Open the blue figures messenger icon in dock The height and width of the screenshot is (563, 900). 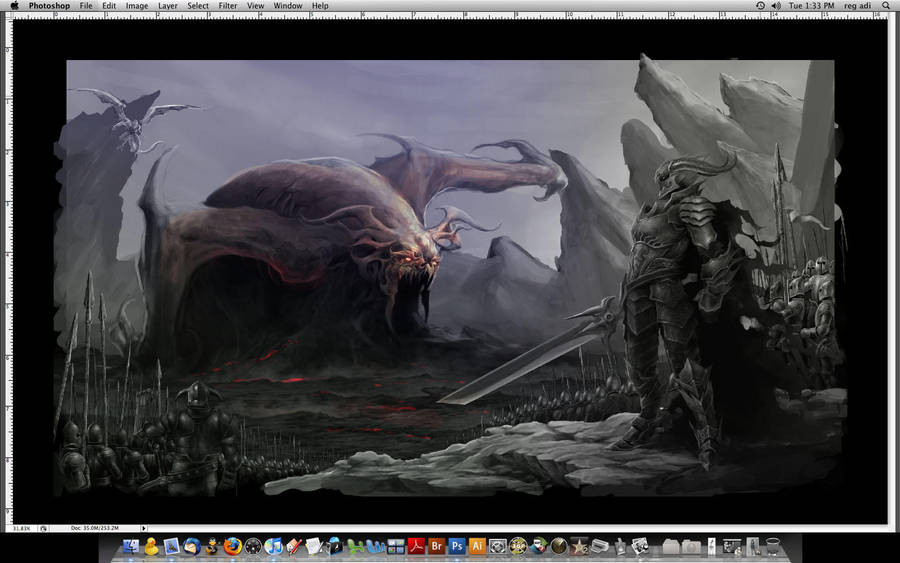375,546
